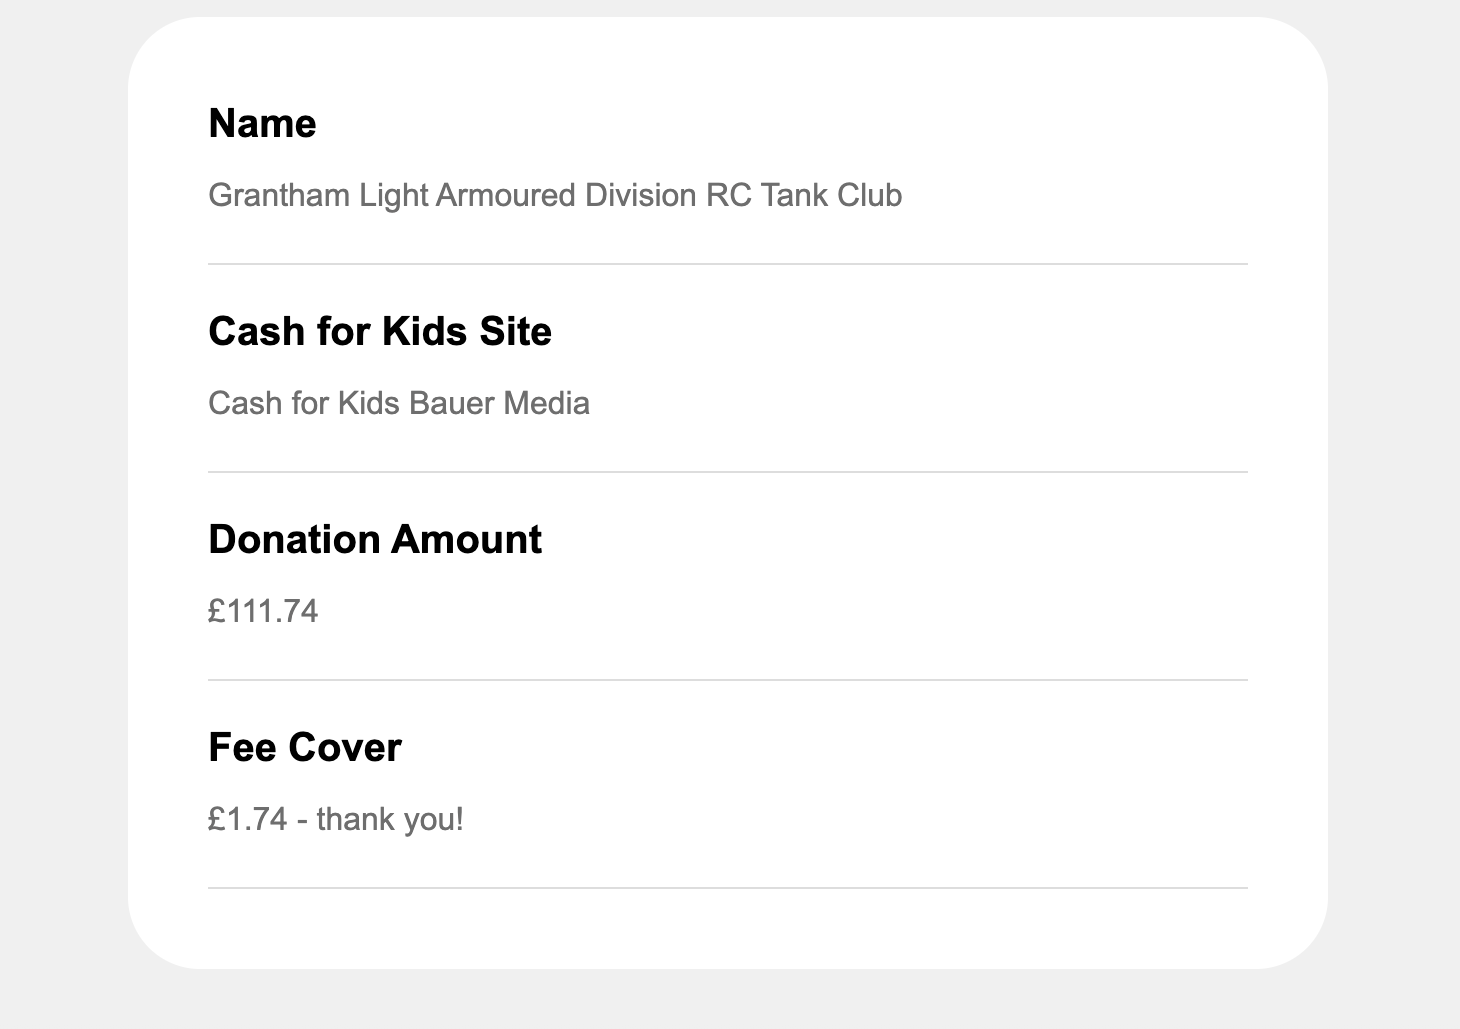Click "RC Tank Club" in the name value

(804, 195)
